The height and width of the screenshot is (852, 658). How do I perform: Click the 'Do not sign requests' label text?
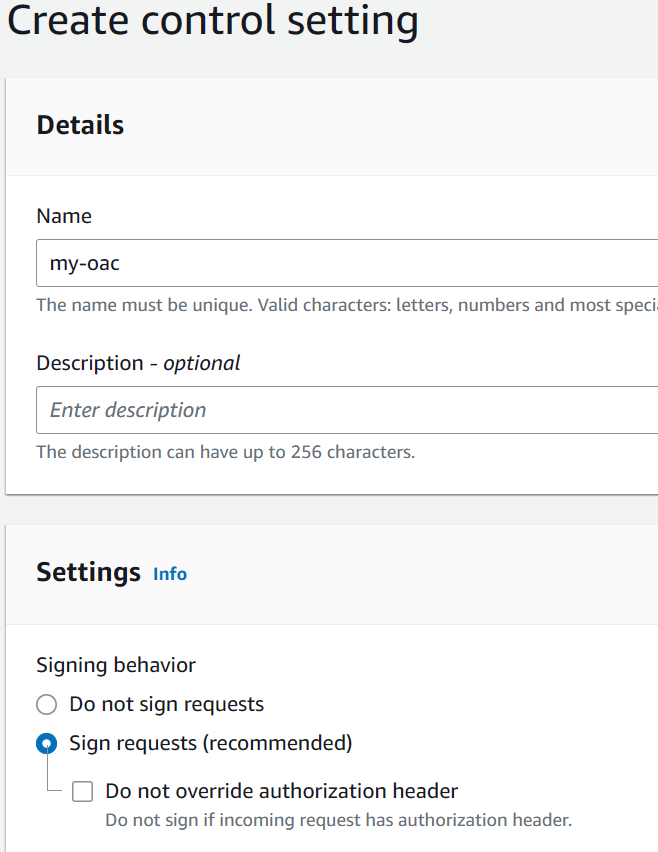click(x=166, y=704)
